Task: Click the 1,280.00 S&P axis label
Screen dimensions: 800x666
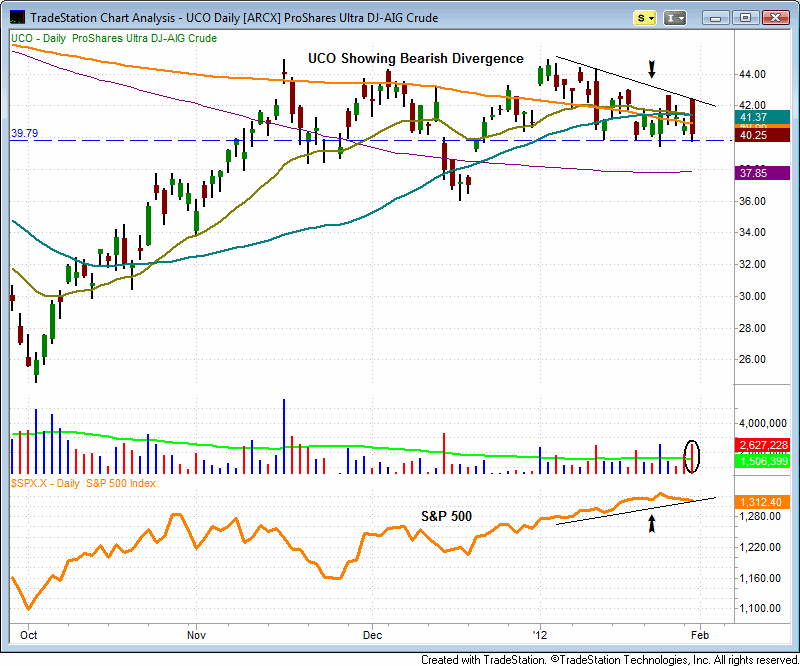Action: tap(760, 516)
